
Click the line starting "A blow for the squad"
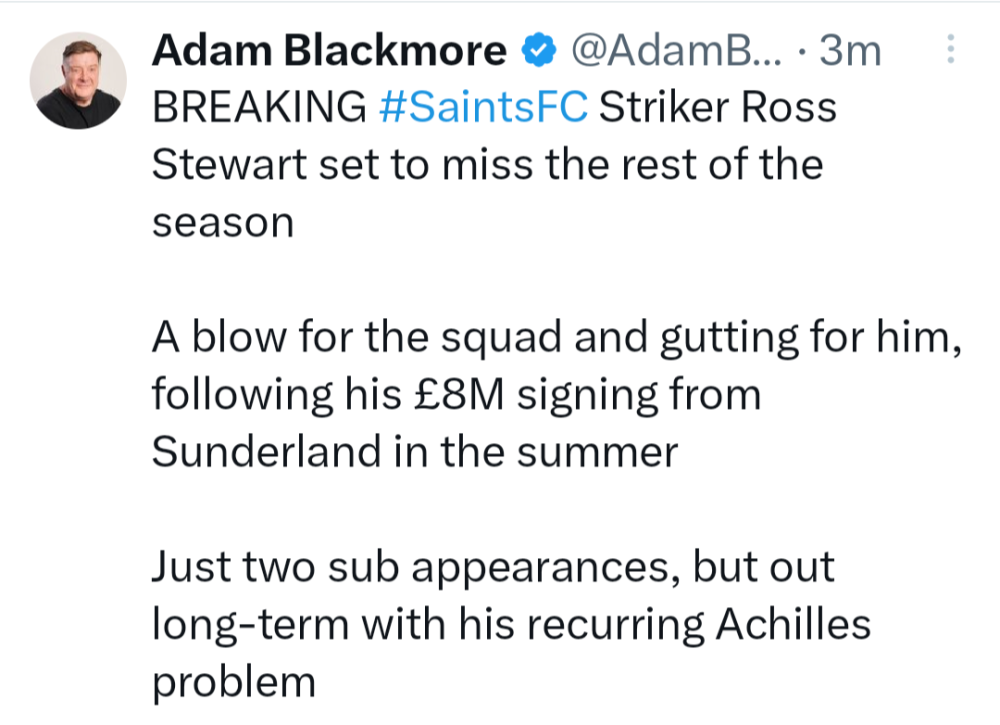pyautogui.click(x=557, y=338)
